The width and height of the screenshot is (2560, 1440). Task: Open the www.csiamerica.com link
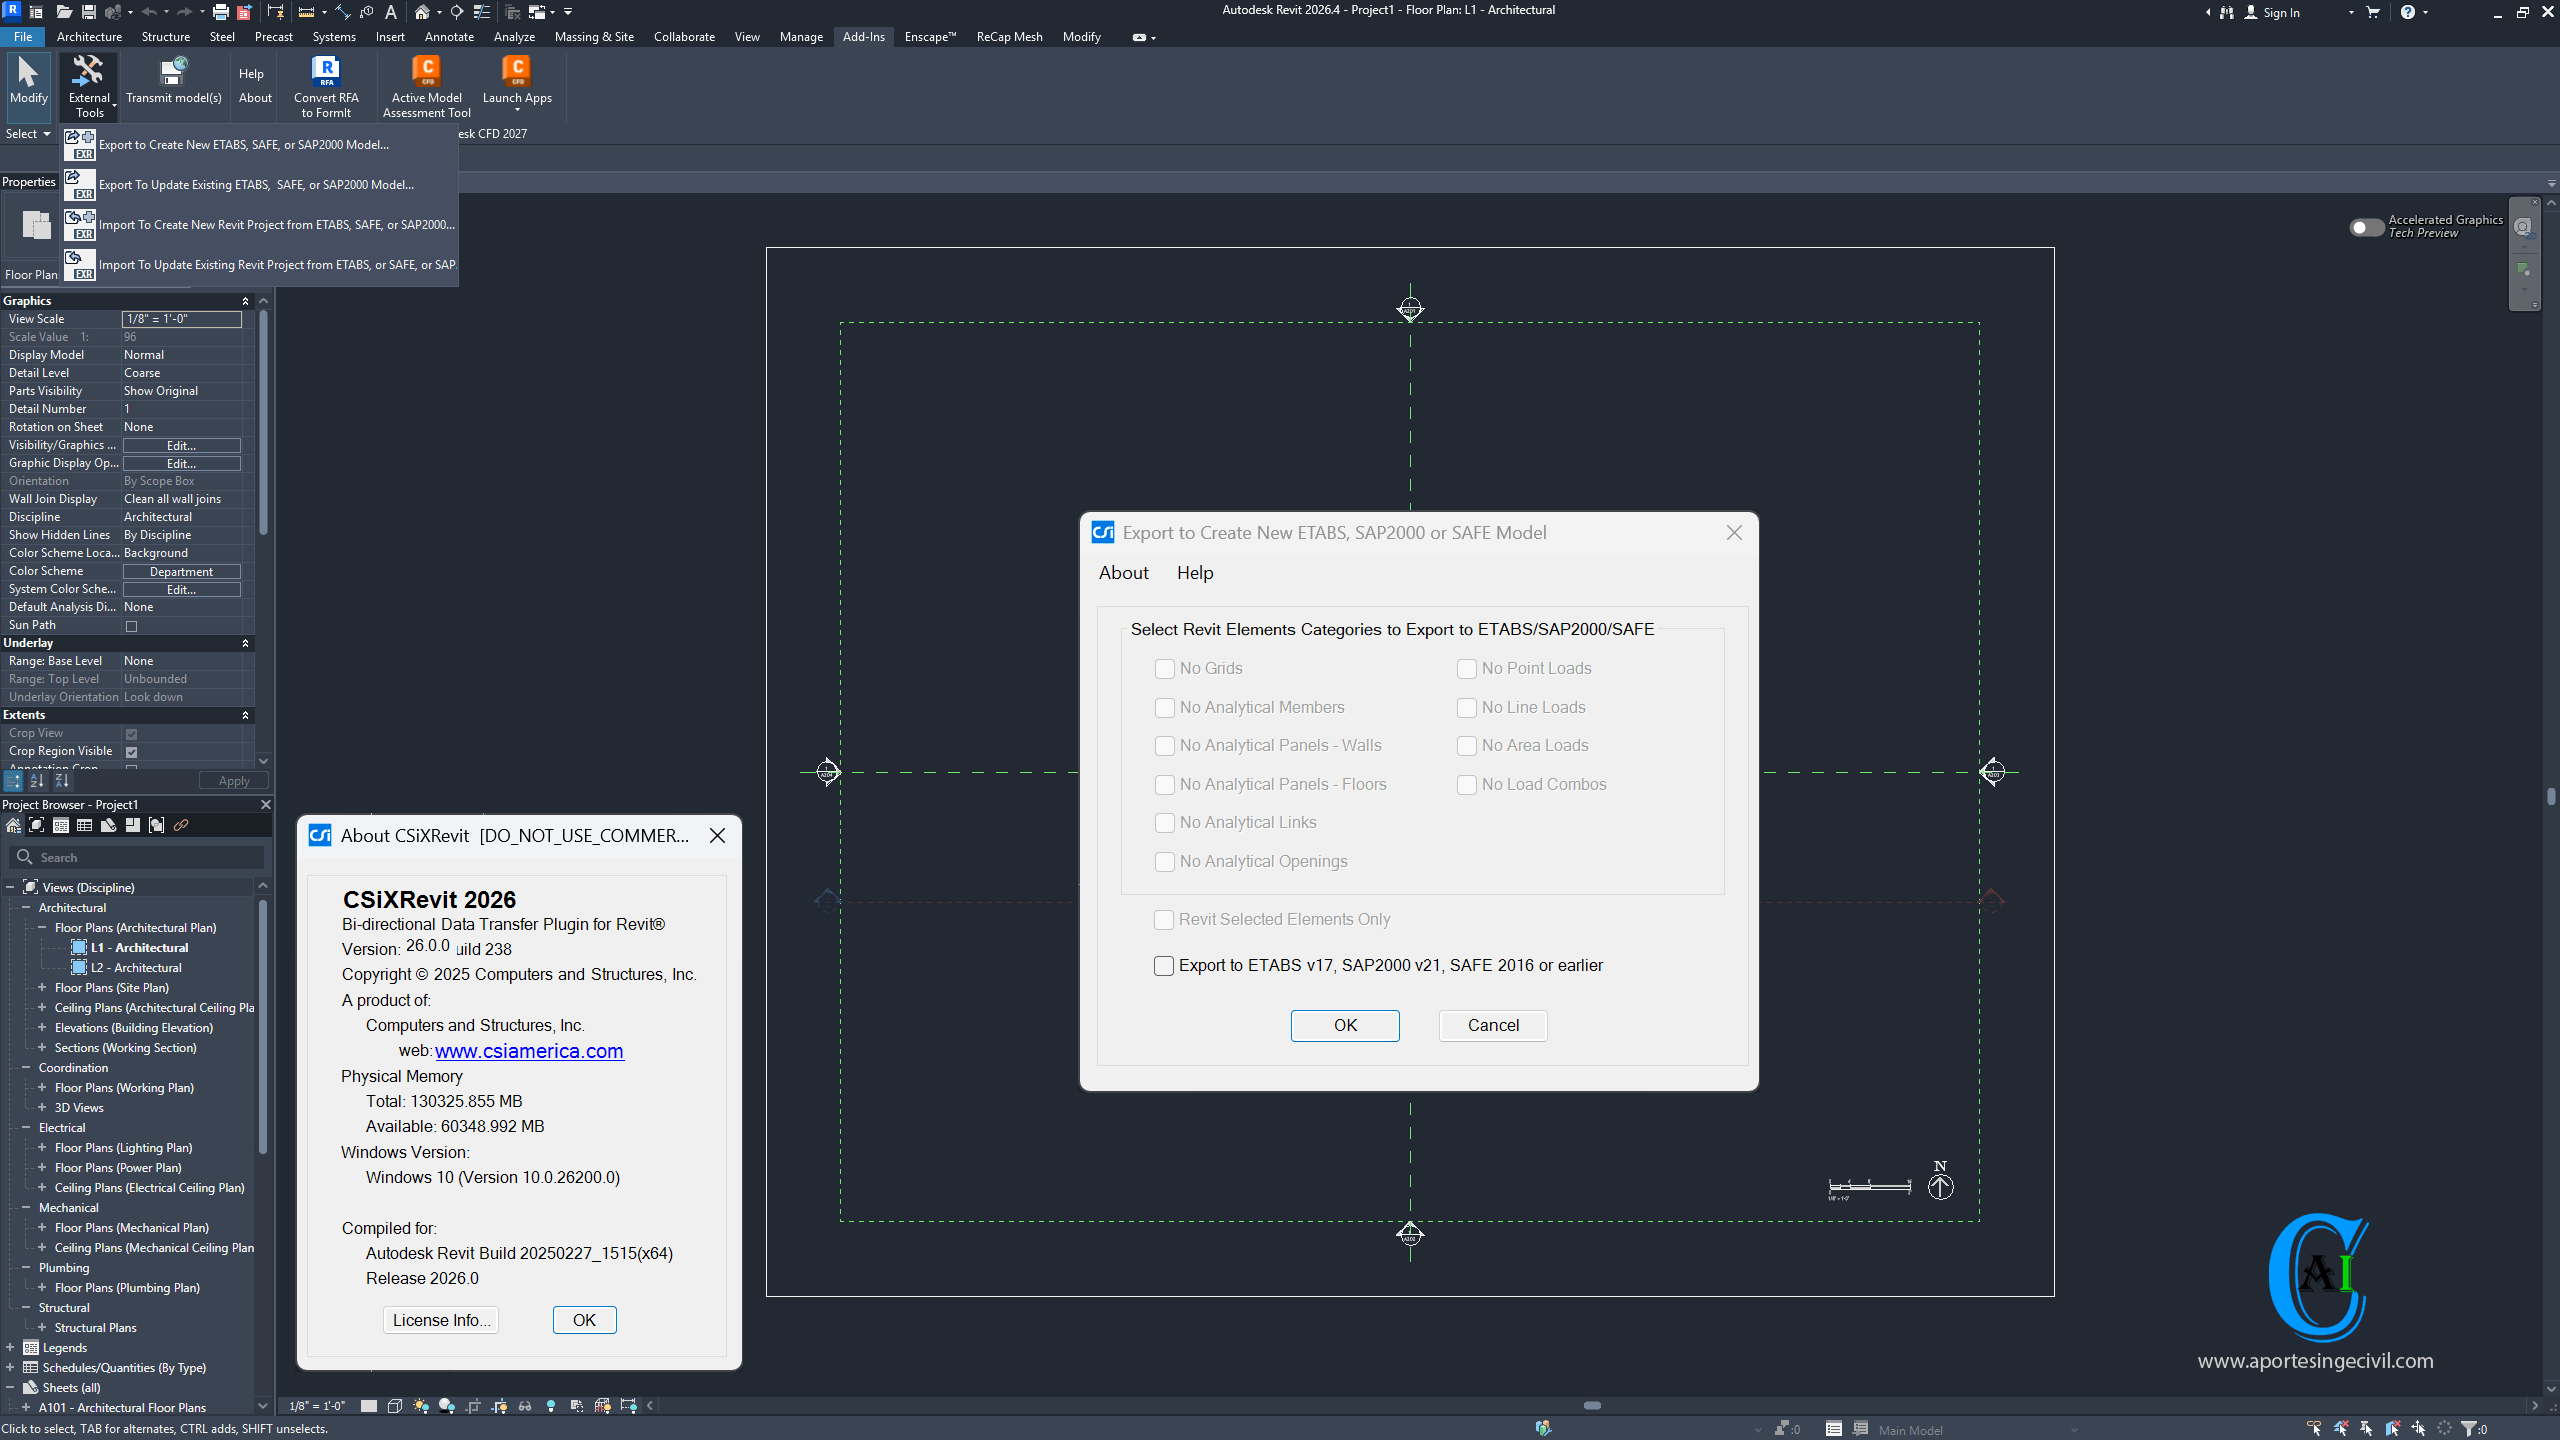click(529, 1051)
